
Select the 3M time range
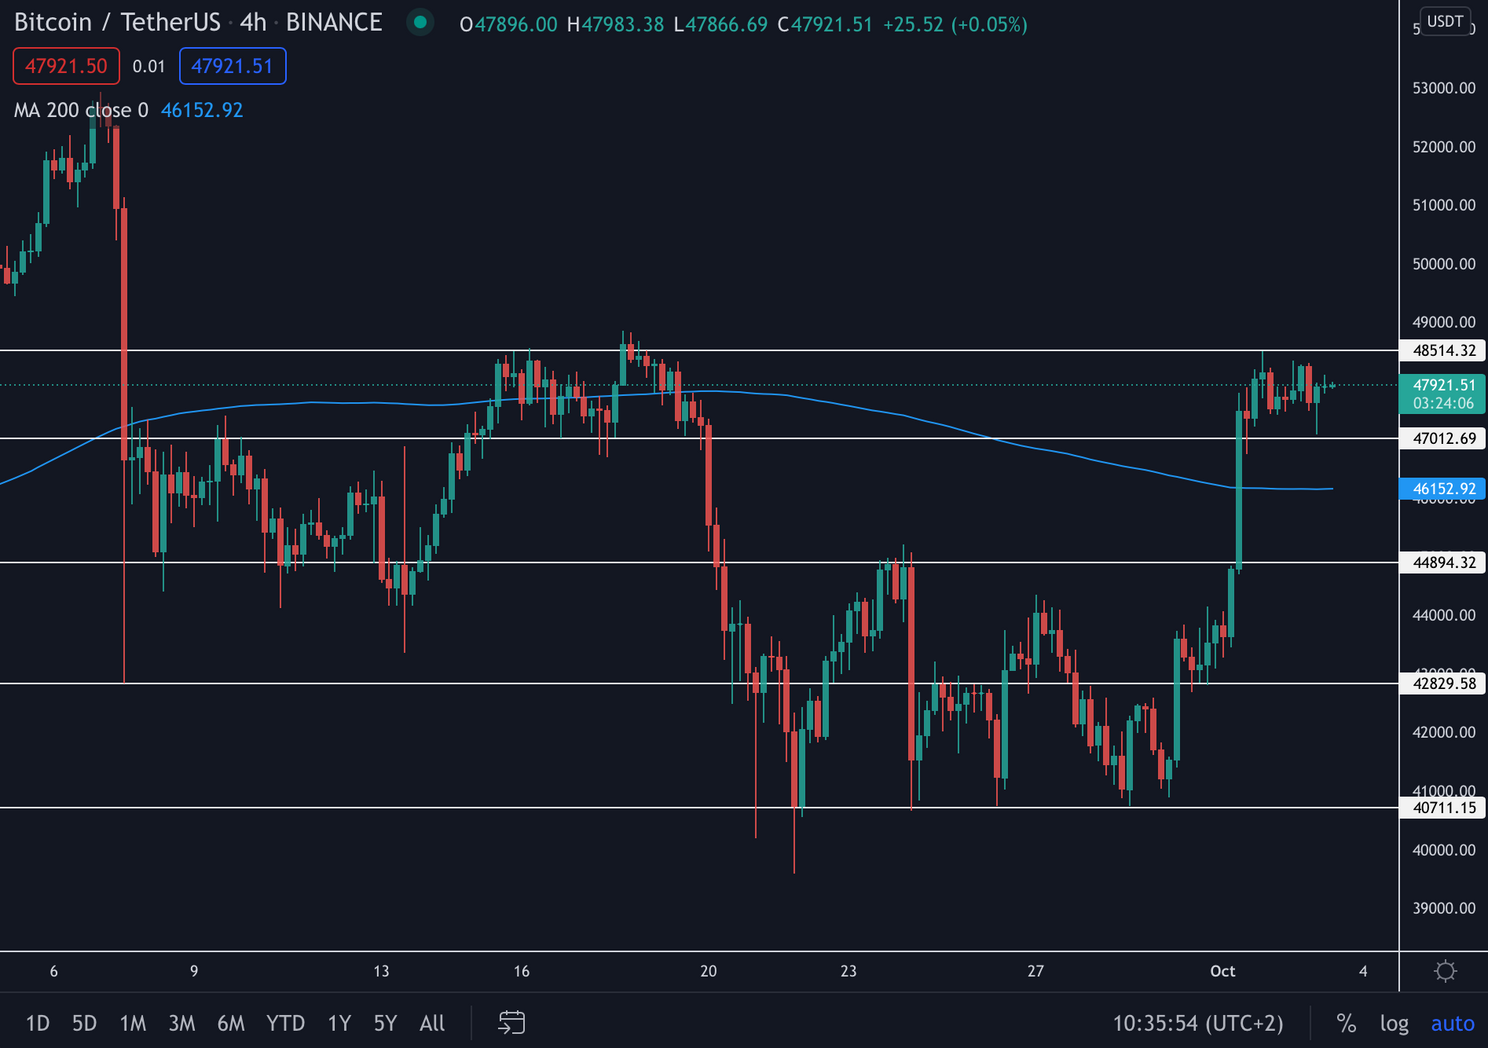pos(181,1023)
